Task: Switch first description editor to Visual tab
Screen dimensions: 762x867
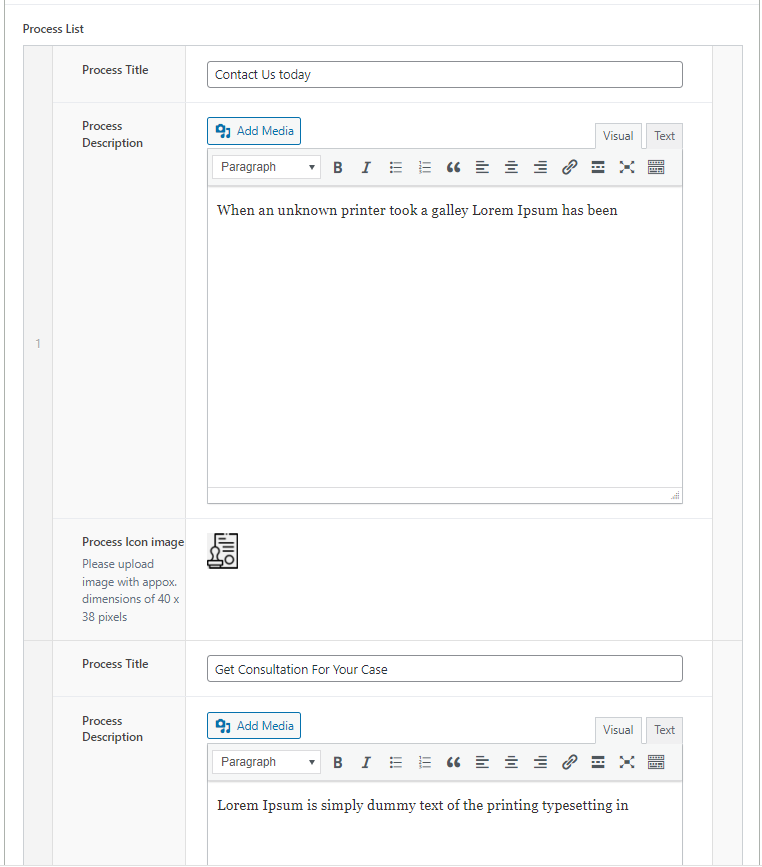Action: (618, 136)
